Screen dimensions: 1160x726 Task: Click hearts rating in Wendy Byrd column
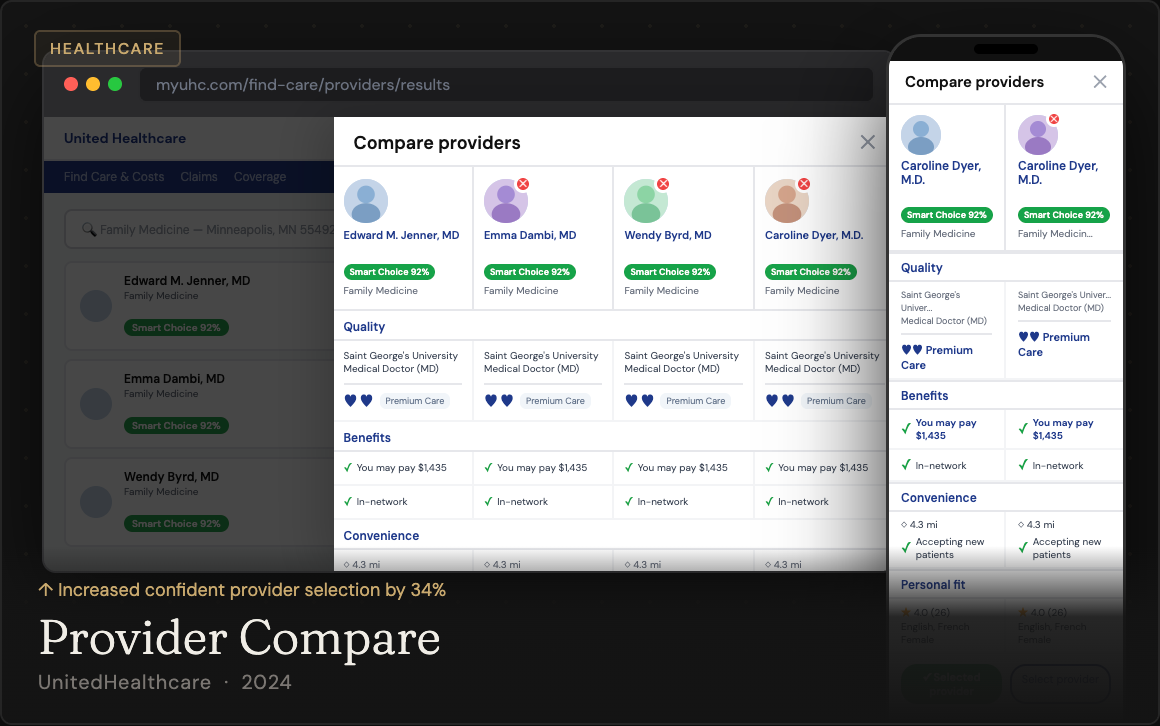click(x=639, y=400)
